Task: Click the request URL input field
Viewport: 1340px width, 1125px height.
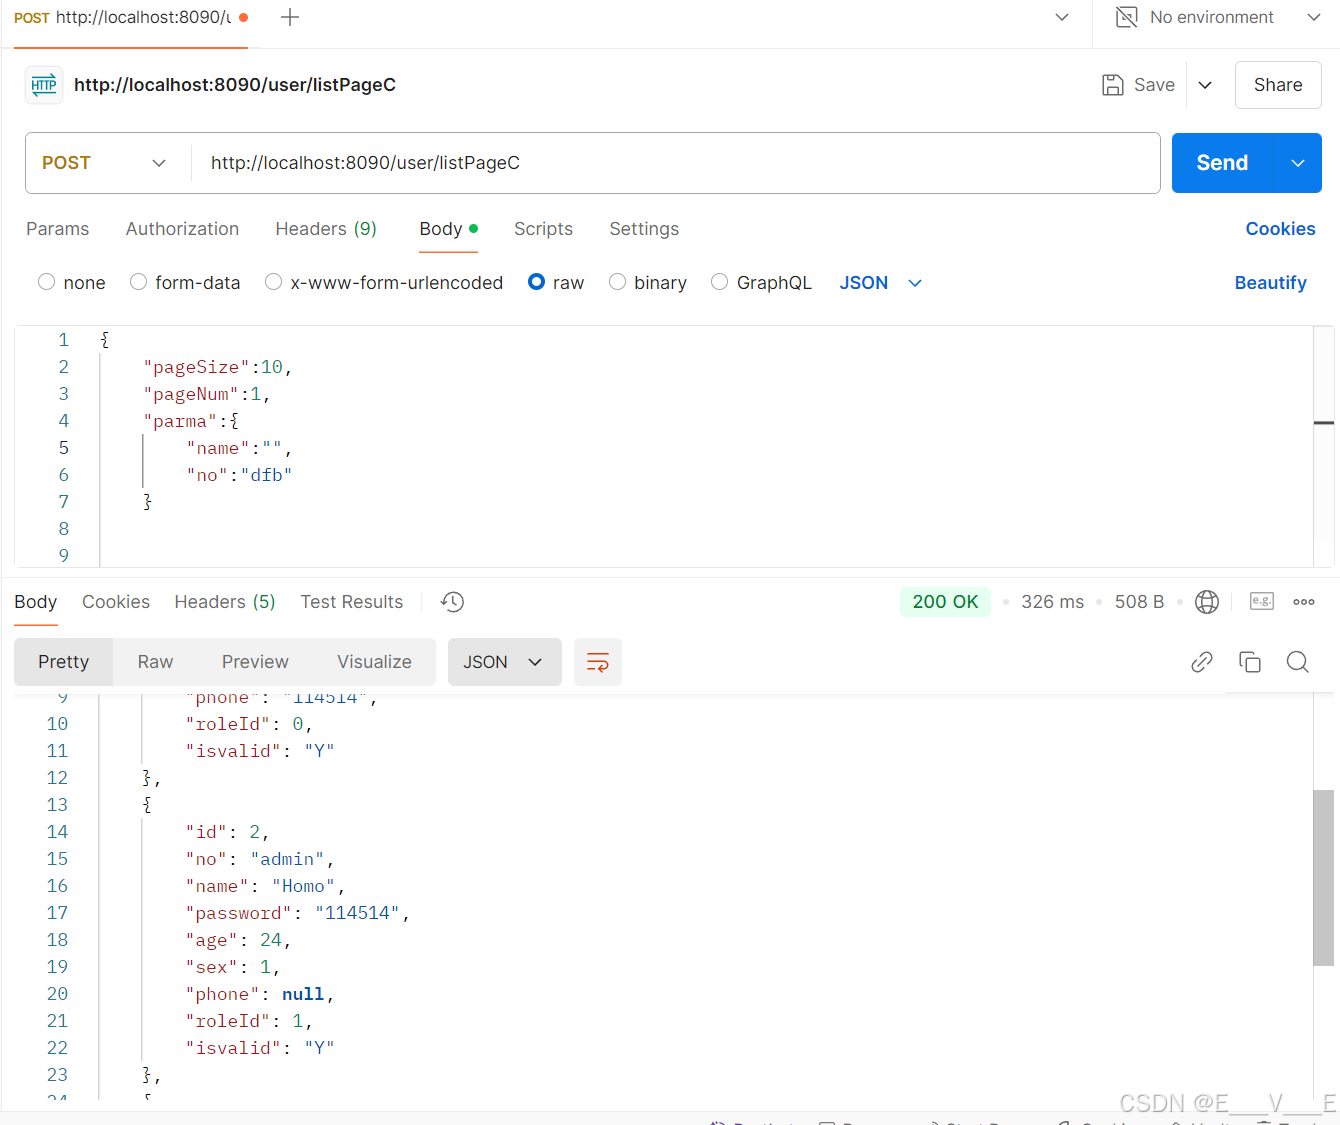Action: pyautogui.click(x=675, y=163)
